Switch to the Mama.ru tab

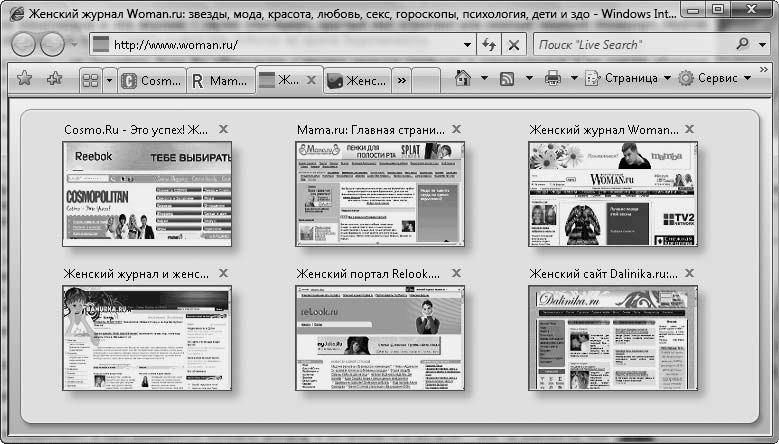tap(220, 80)
